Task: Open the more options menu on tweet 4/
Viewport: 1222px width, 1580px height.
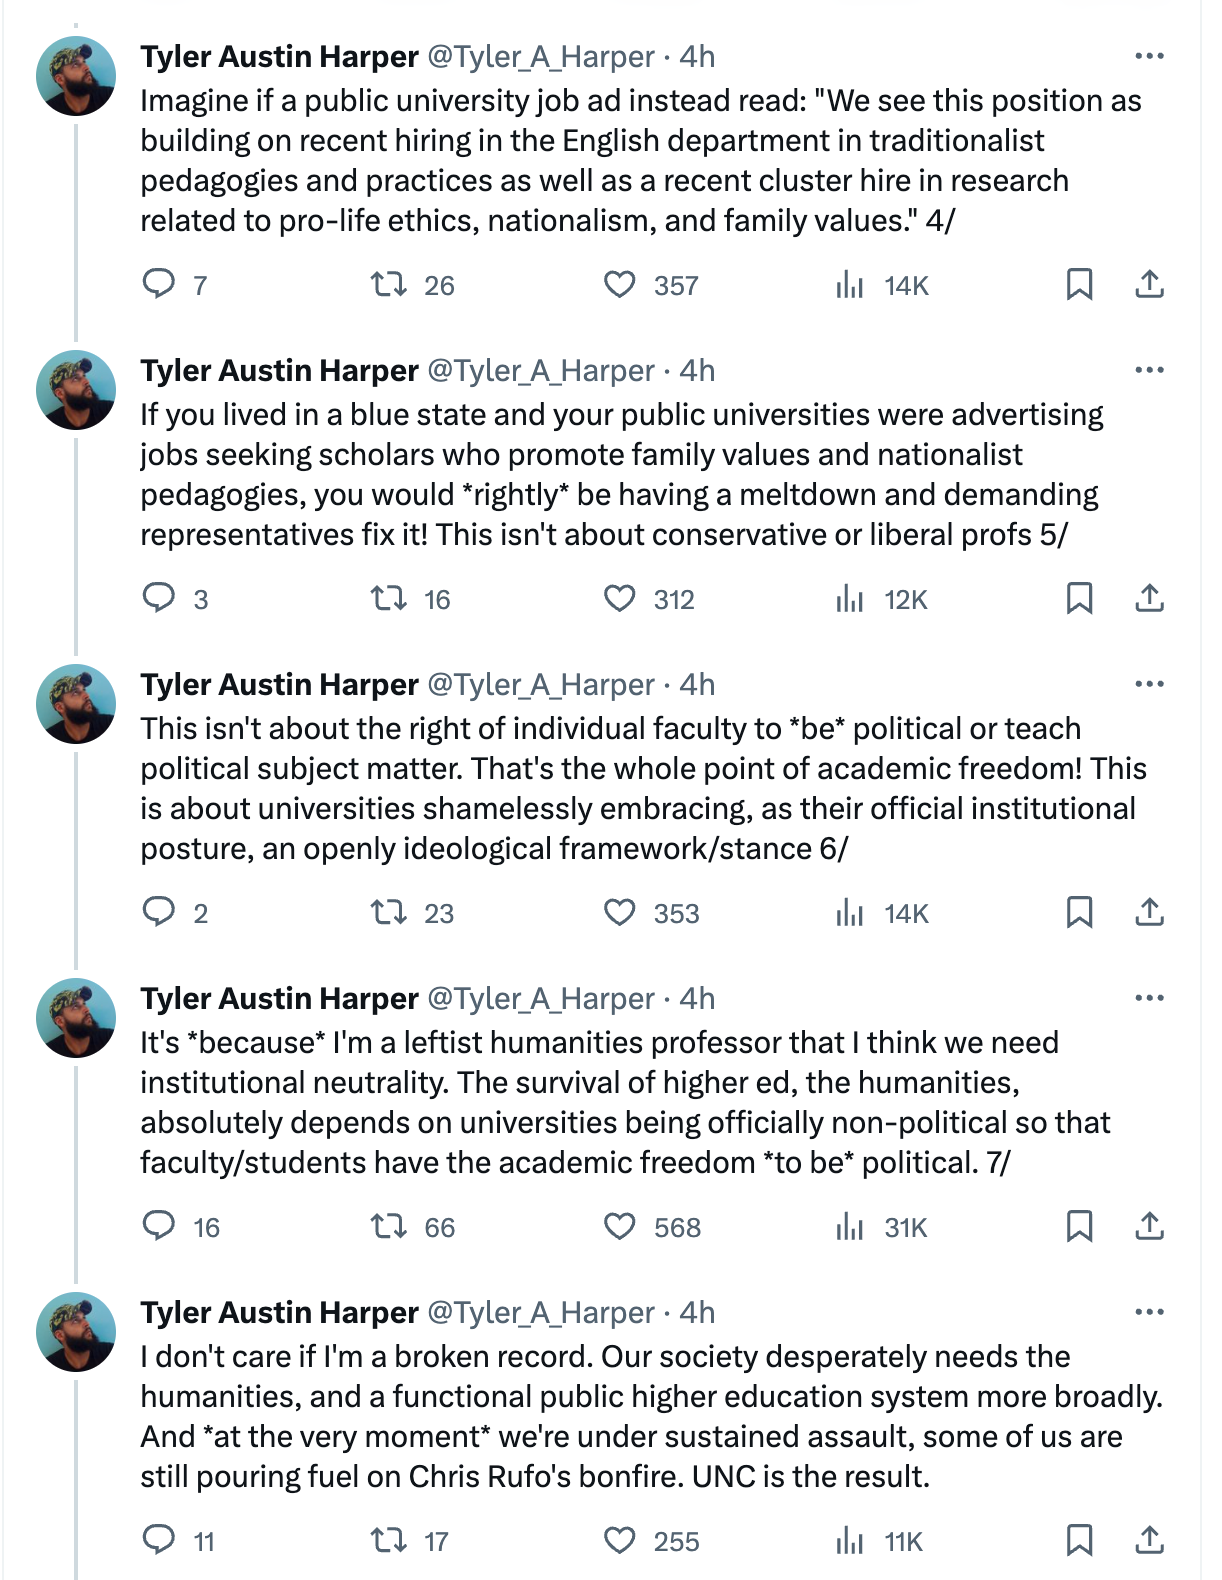Action: (x=1150, y=57)
